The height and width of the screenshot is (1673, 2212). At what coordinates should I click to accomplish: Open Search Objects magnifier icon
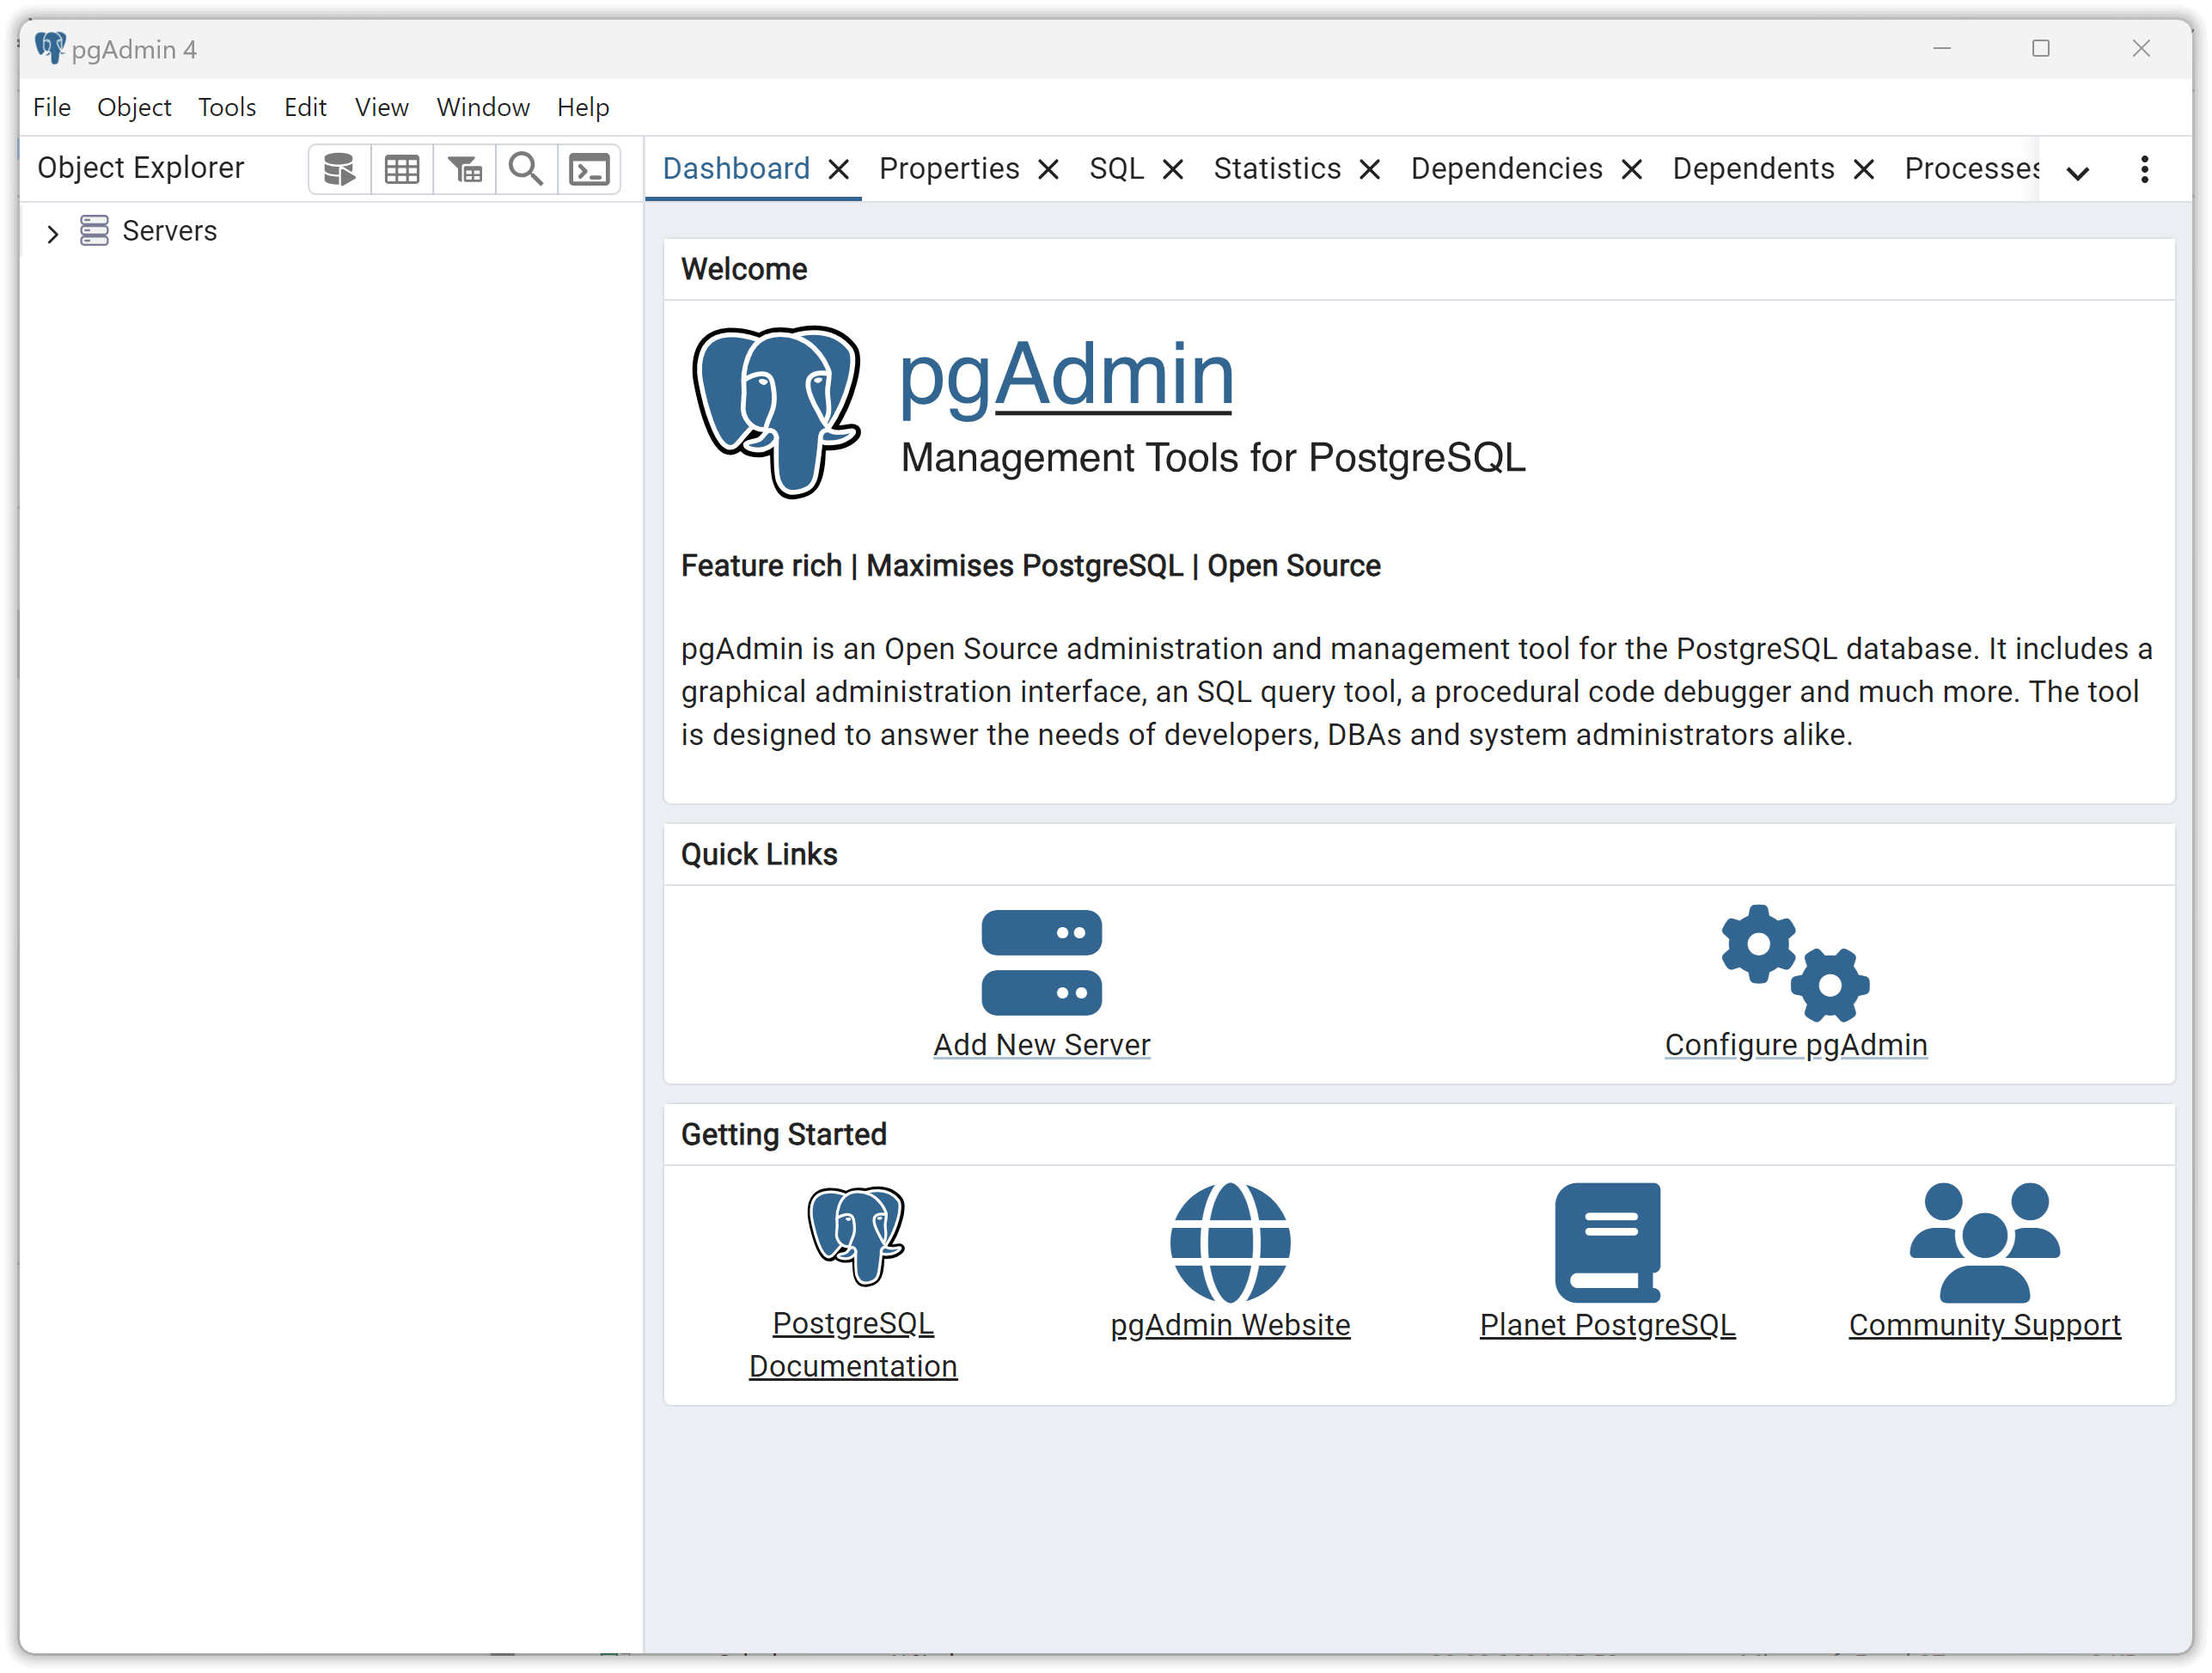click(x=526, y=169)
